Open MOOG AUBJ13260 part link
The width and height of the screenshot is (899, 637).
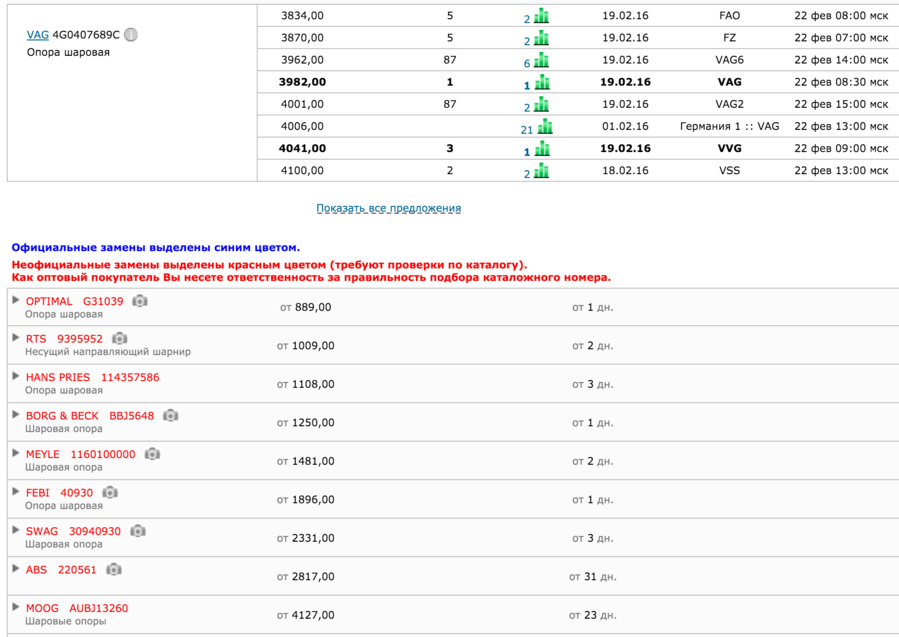(x=77, y=608)
